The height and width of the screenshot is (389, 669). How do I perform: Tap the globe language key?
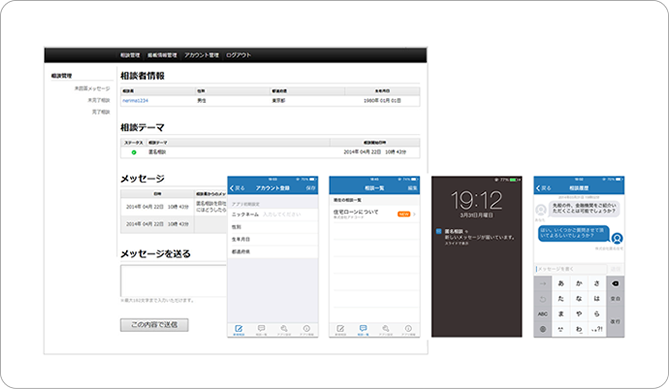[x=543, y=329]
